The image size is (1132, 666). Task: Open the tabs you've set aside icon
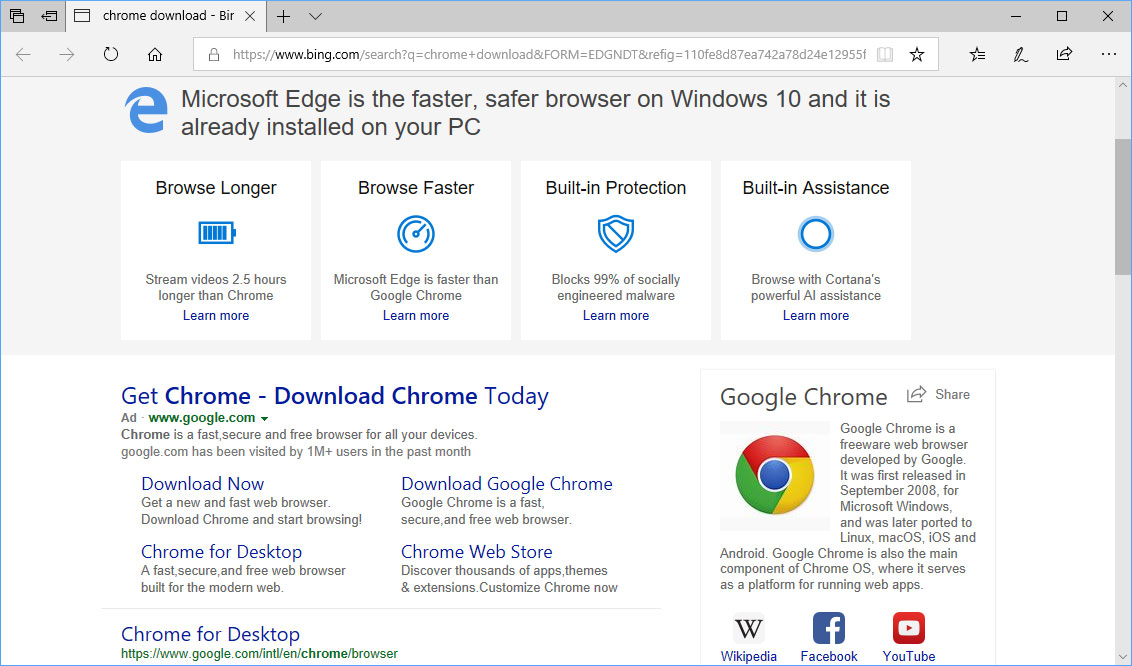click(17, 16)
